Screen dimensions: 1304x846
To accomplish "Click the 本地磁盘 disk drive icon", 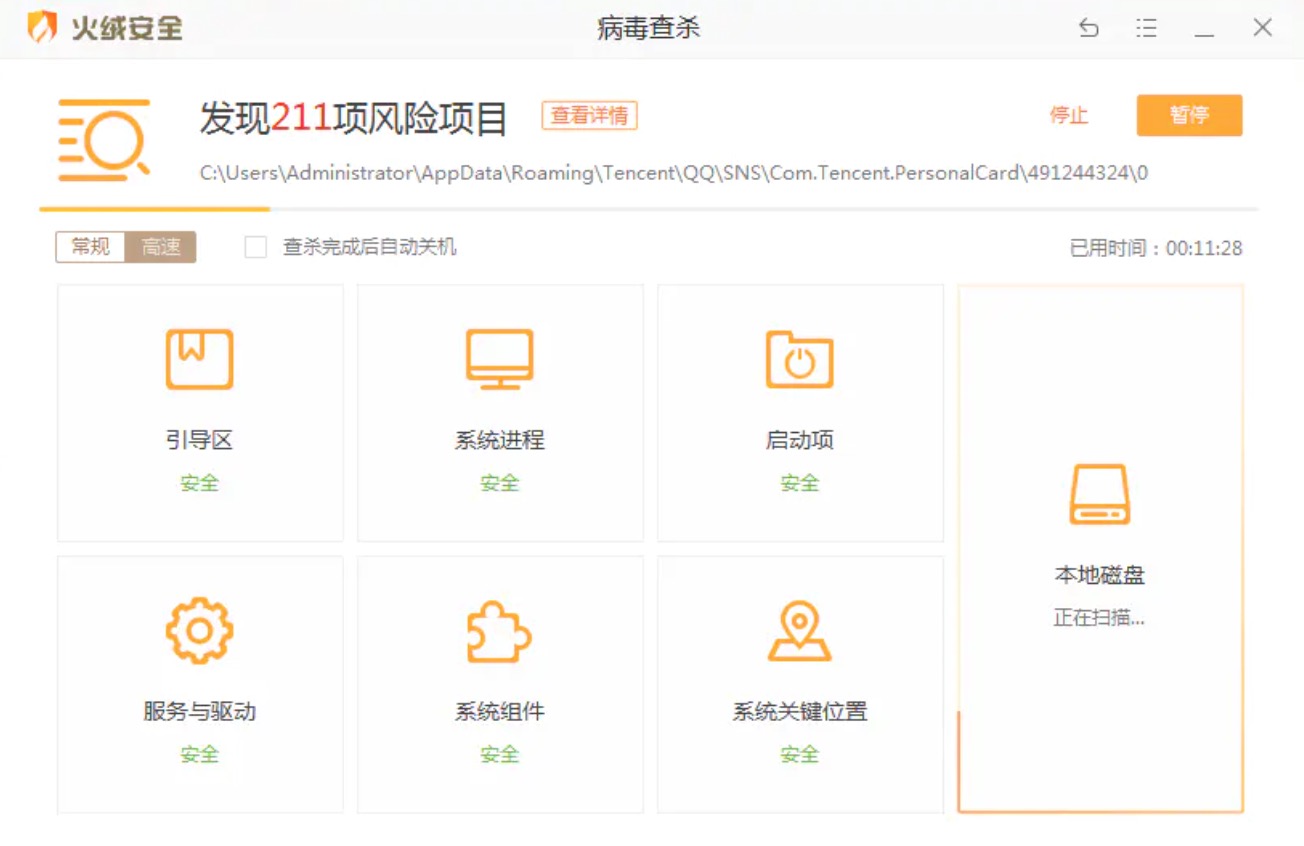I will tap(1099, 494).
